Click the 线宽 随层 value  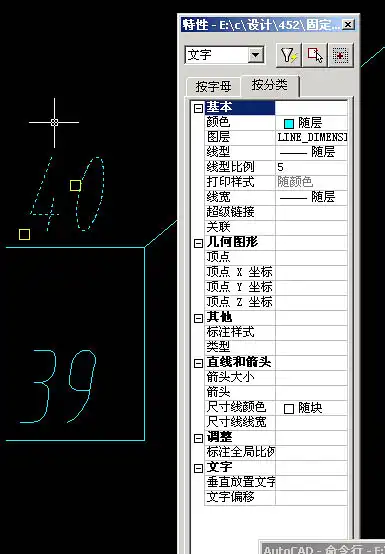coord(312,198)
